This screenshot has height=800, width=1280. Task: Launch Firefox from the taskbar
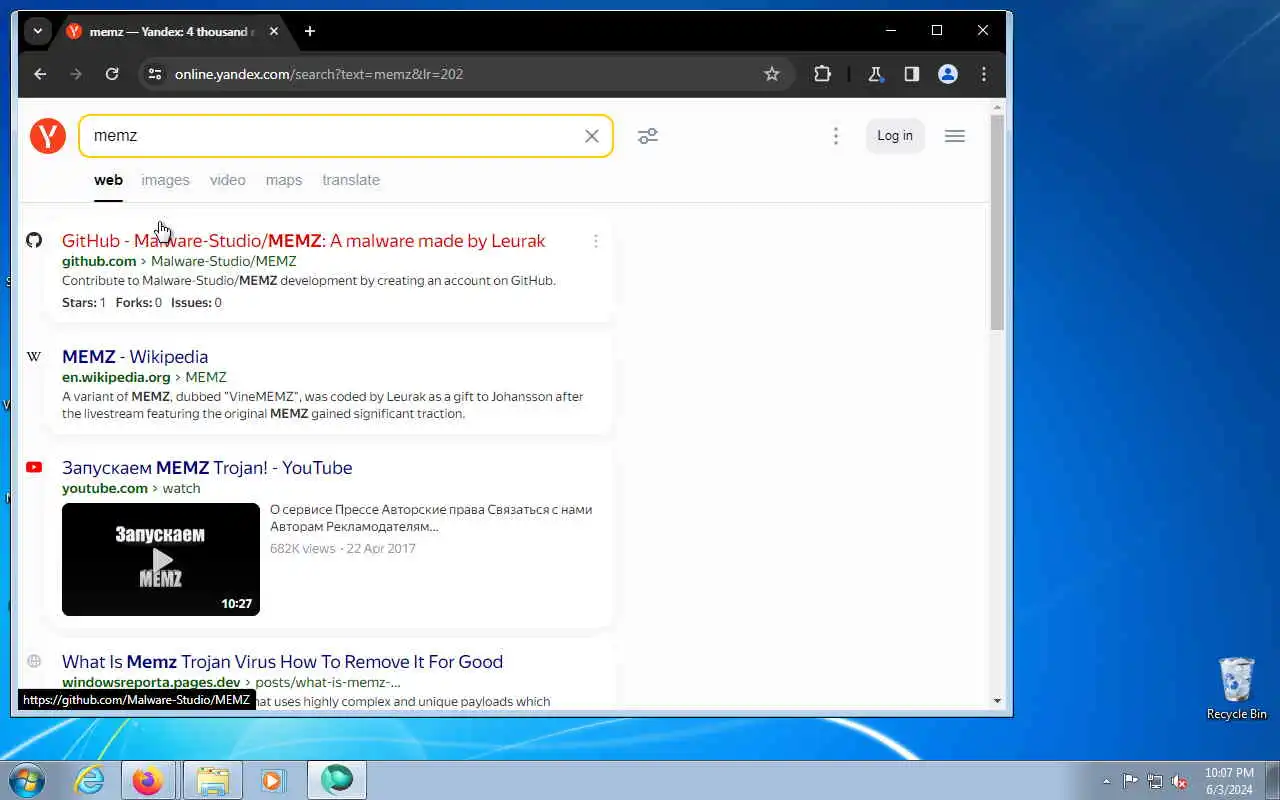[148, 780]
